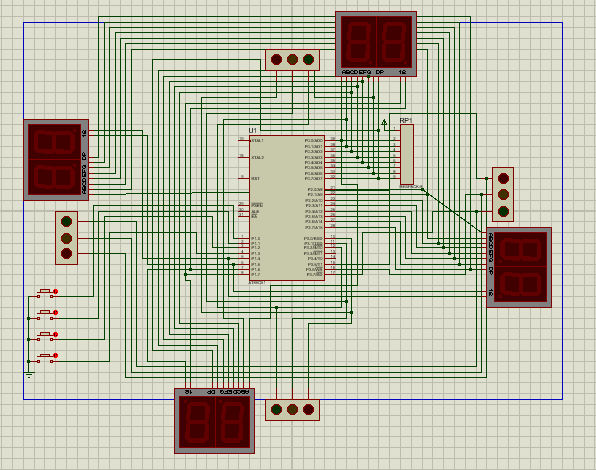Image resolution: width=596 pixels, height=470 pixels.
Task: Click the horizontal traffic light above the microcontroller
Action: 292,60
